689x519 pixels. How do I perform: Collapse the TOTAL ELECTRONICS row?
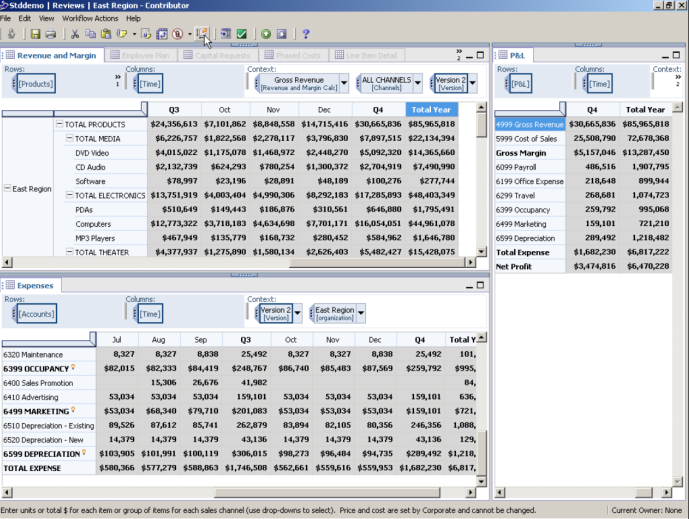pos(69,195)
